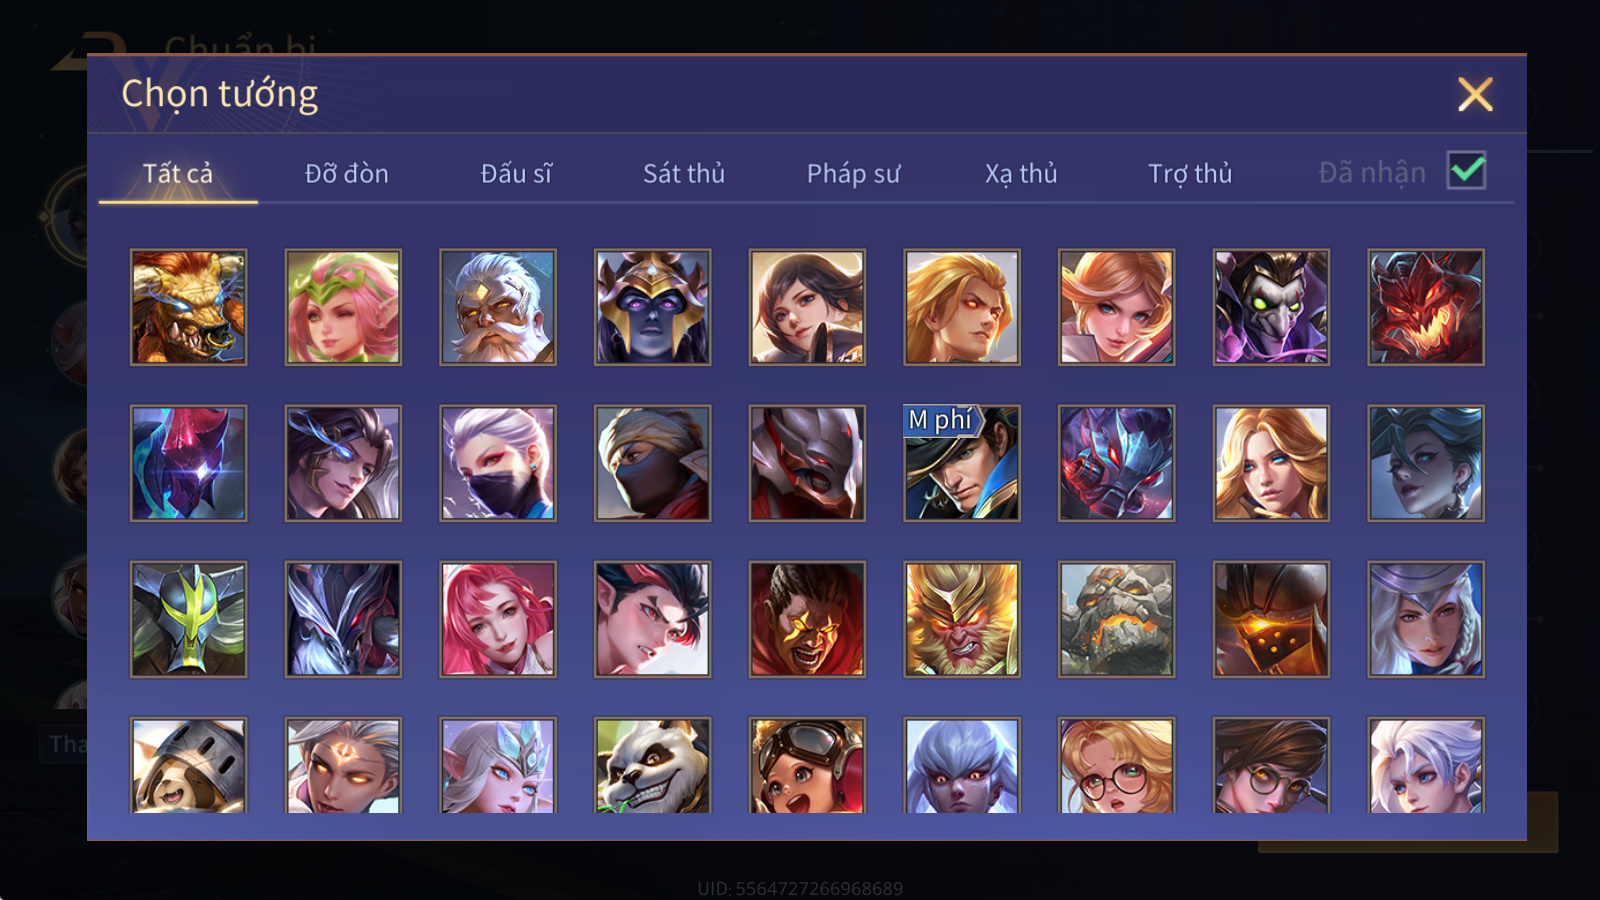The width and height of the screenshot is (1600, 900).
Task: Pick the white-bearded old man hero
Action: coord(498,307)
